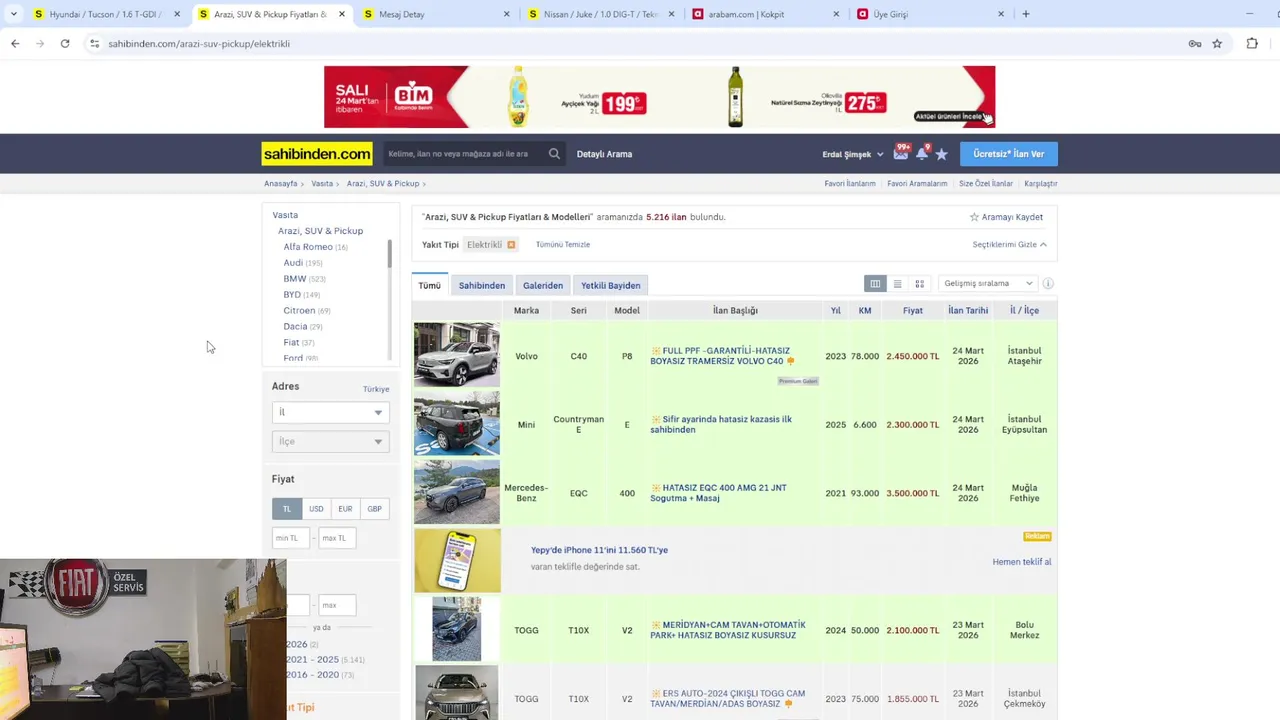This screenshot has width=1280, height=720.
Task: Open Favori İlanlarım link
Action: click(850, 184)
